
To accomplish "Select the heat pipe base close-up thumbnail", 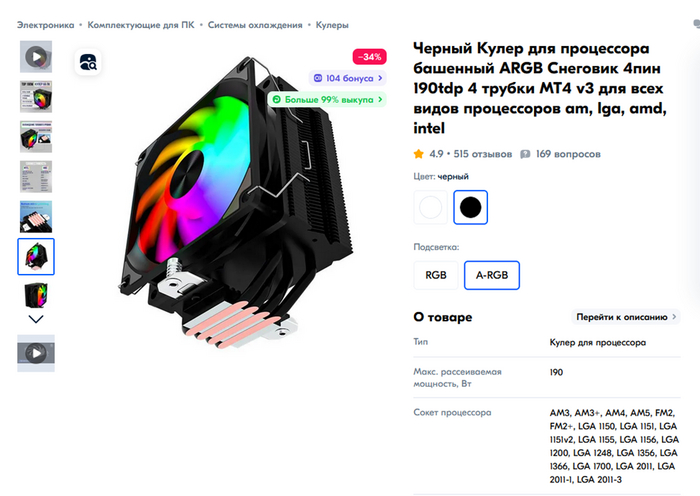I will (36, 217).
